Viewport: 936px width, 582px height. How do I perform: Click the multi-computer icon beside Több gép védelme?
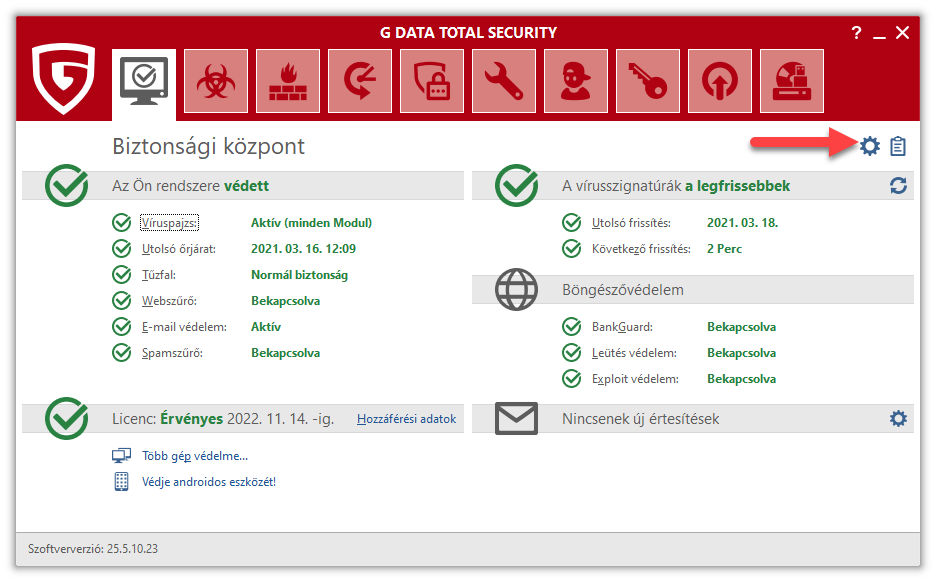121,456
